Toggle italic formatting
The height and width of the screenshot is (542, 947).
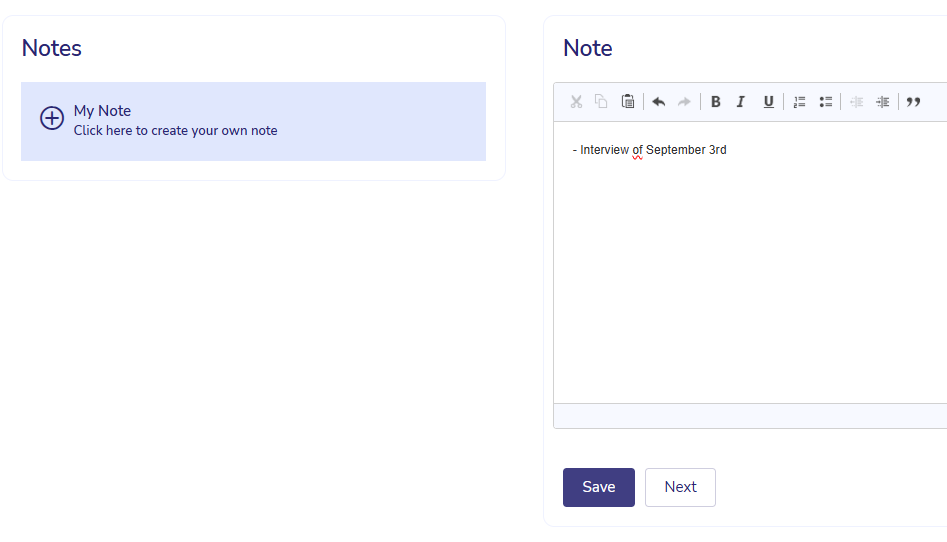pos(741,102)
